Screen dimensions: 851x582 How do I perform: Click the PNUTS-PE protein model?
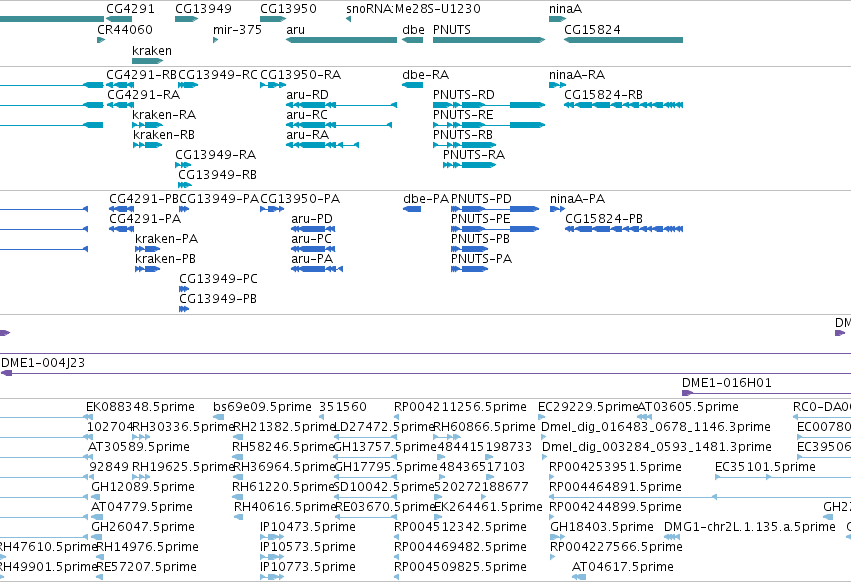[x=495, y=229]
